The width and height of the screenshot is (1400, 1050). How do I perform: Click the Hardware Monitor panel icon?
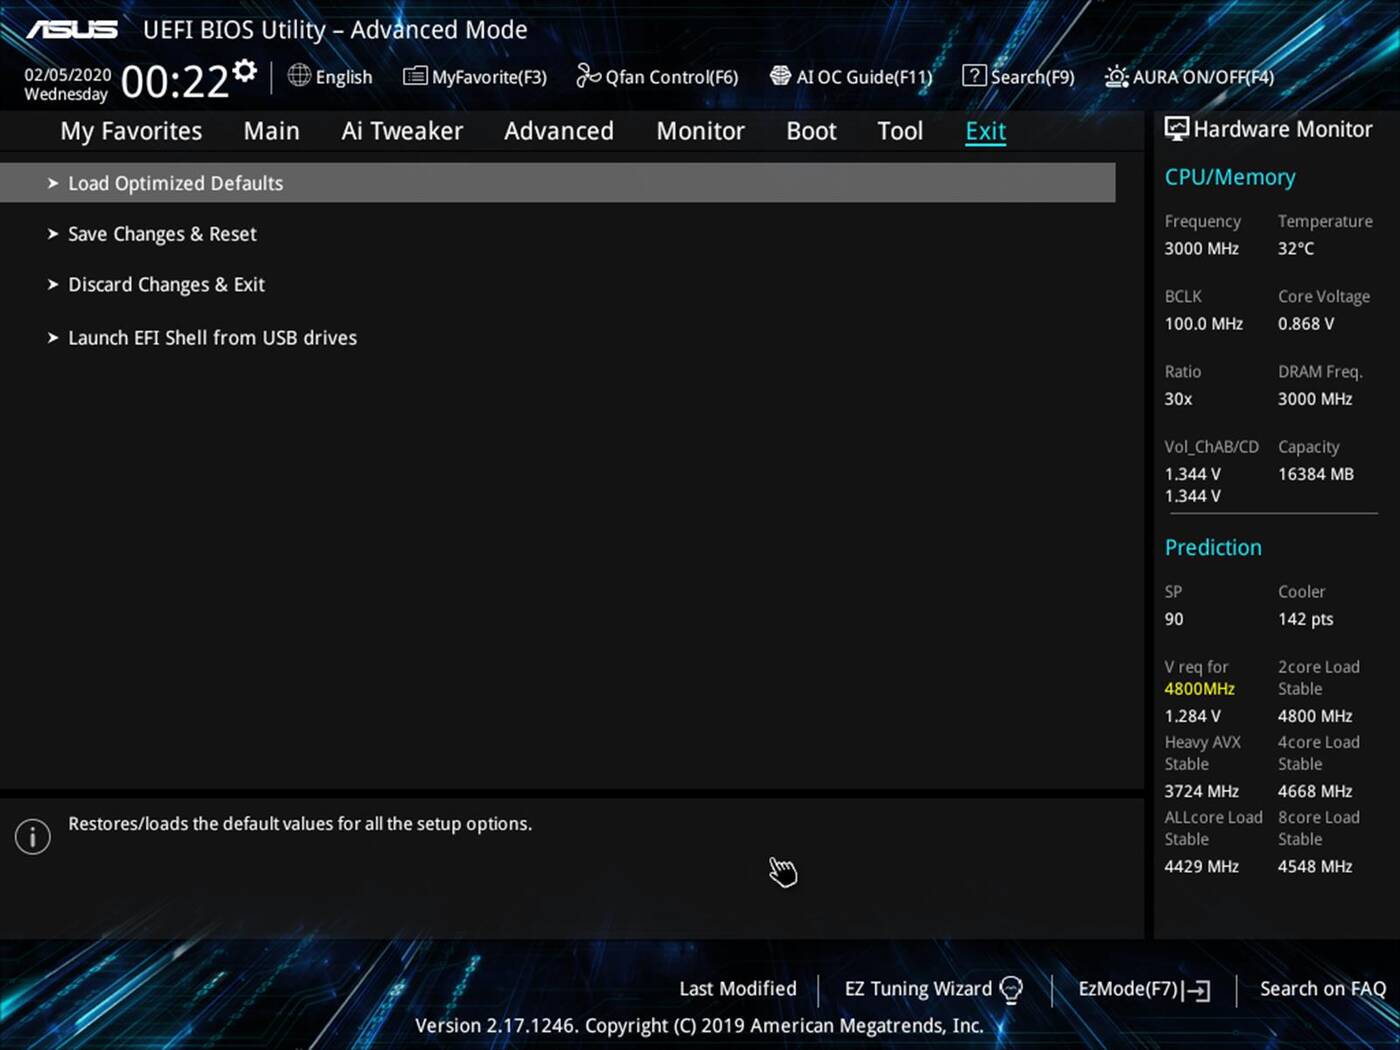pos(1176,128)
